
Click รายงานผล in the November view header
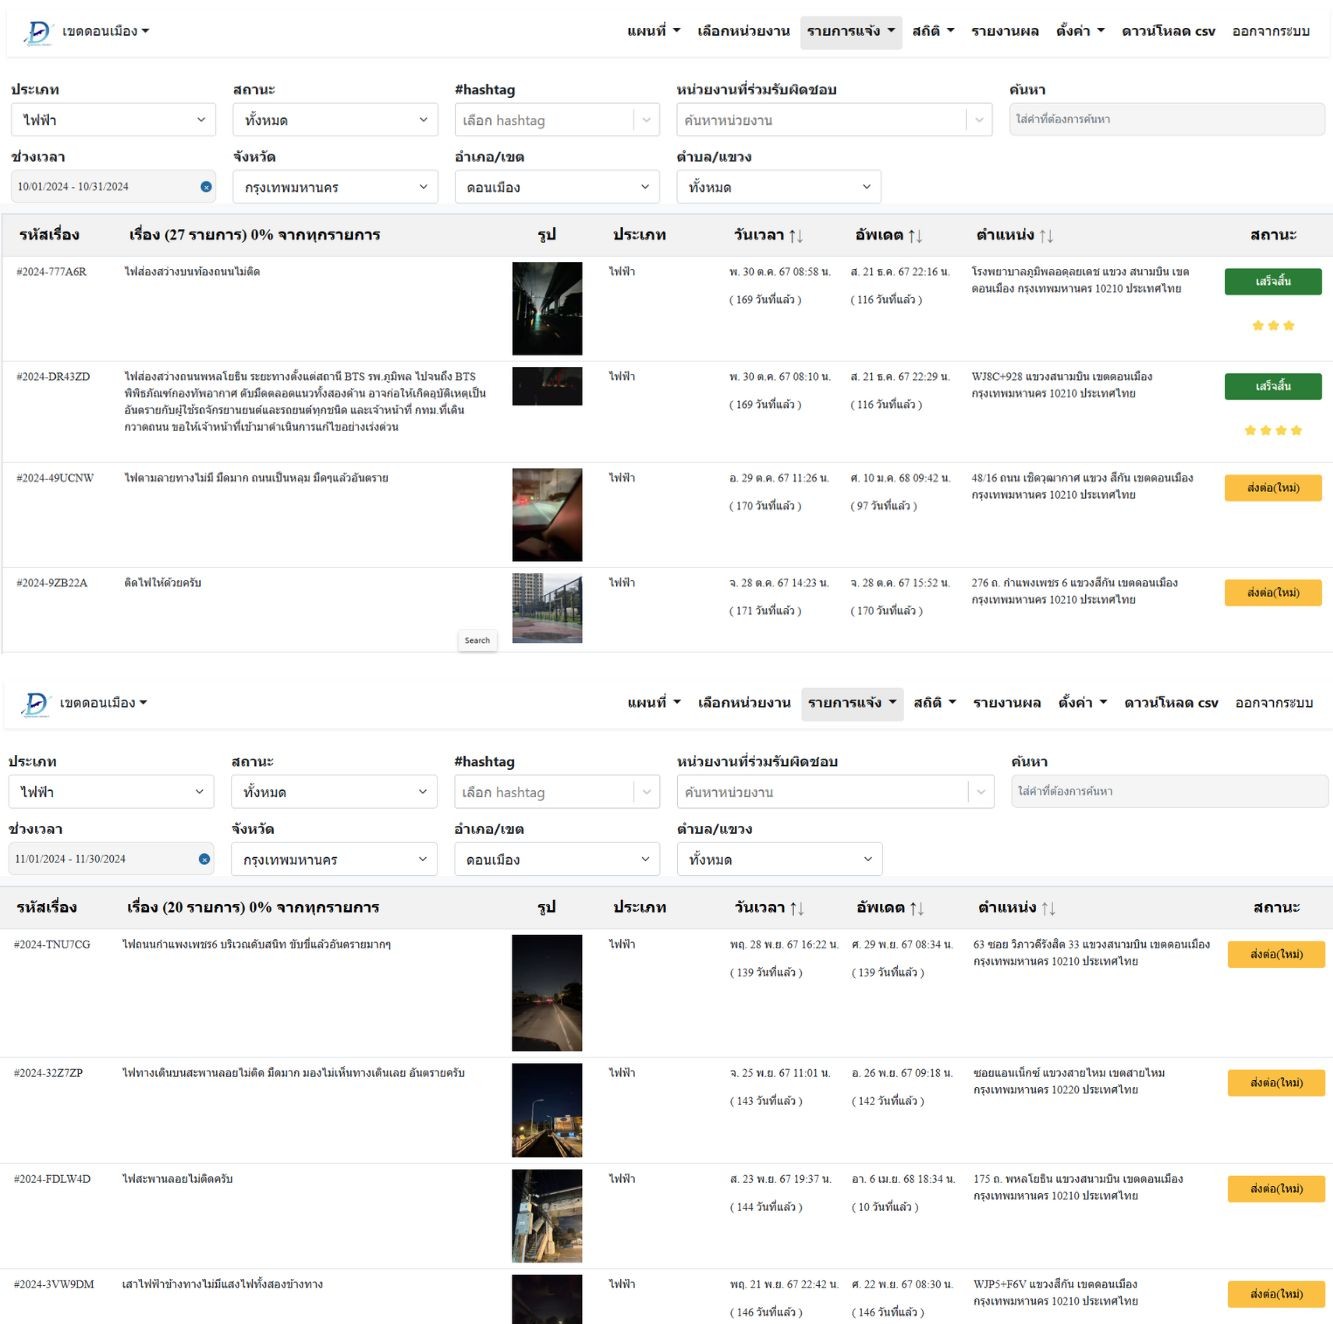[x=1007, y=703]
